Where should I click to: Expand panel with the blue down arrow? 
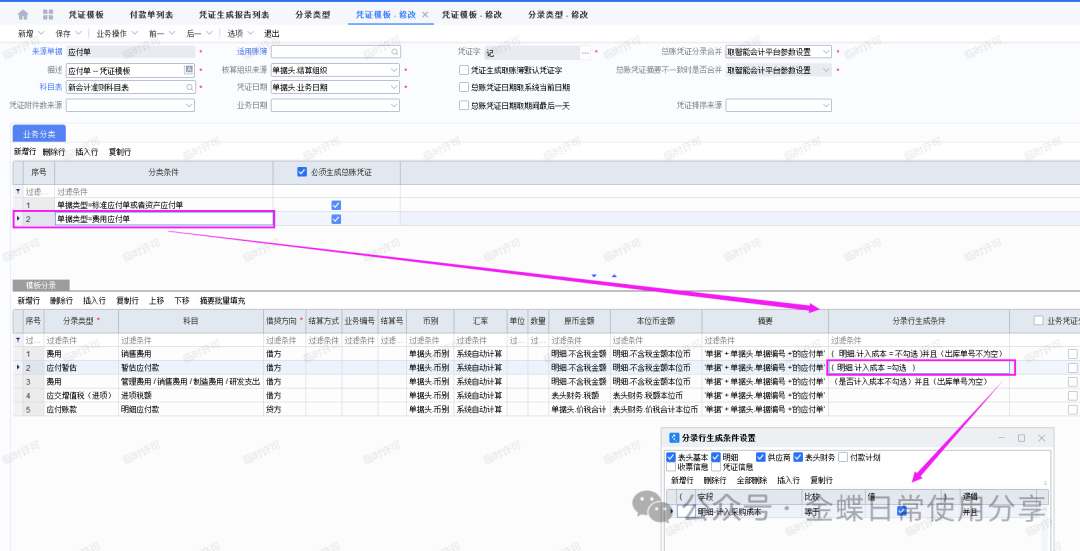tap(594, 275)
